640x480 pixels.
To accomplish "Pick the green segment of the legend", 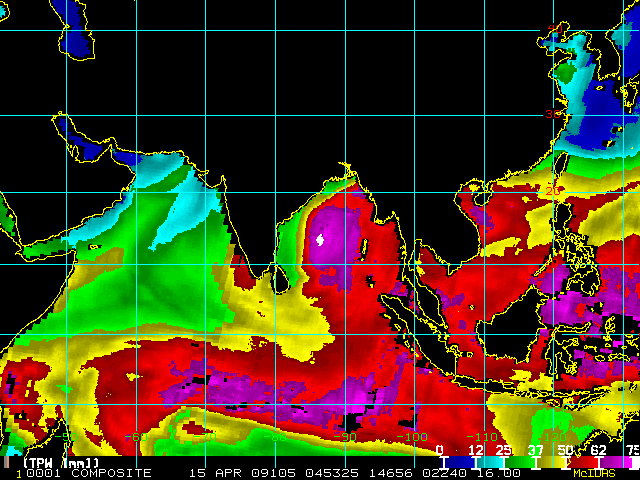I will 520,462.
